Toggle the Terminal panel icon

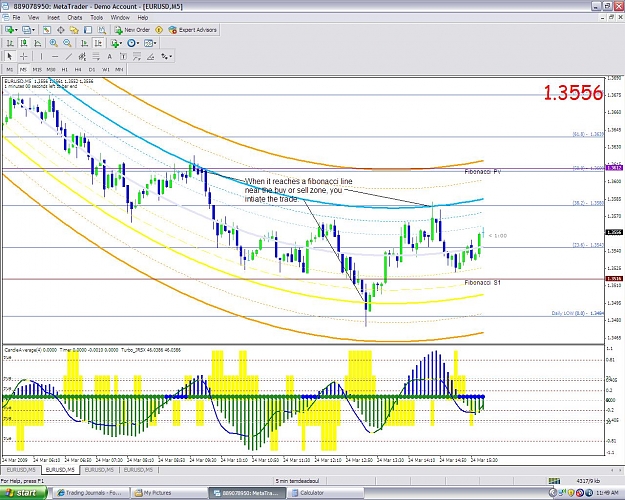click(x=88, y=30)
